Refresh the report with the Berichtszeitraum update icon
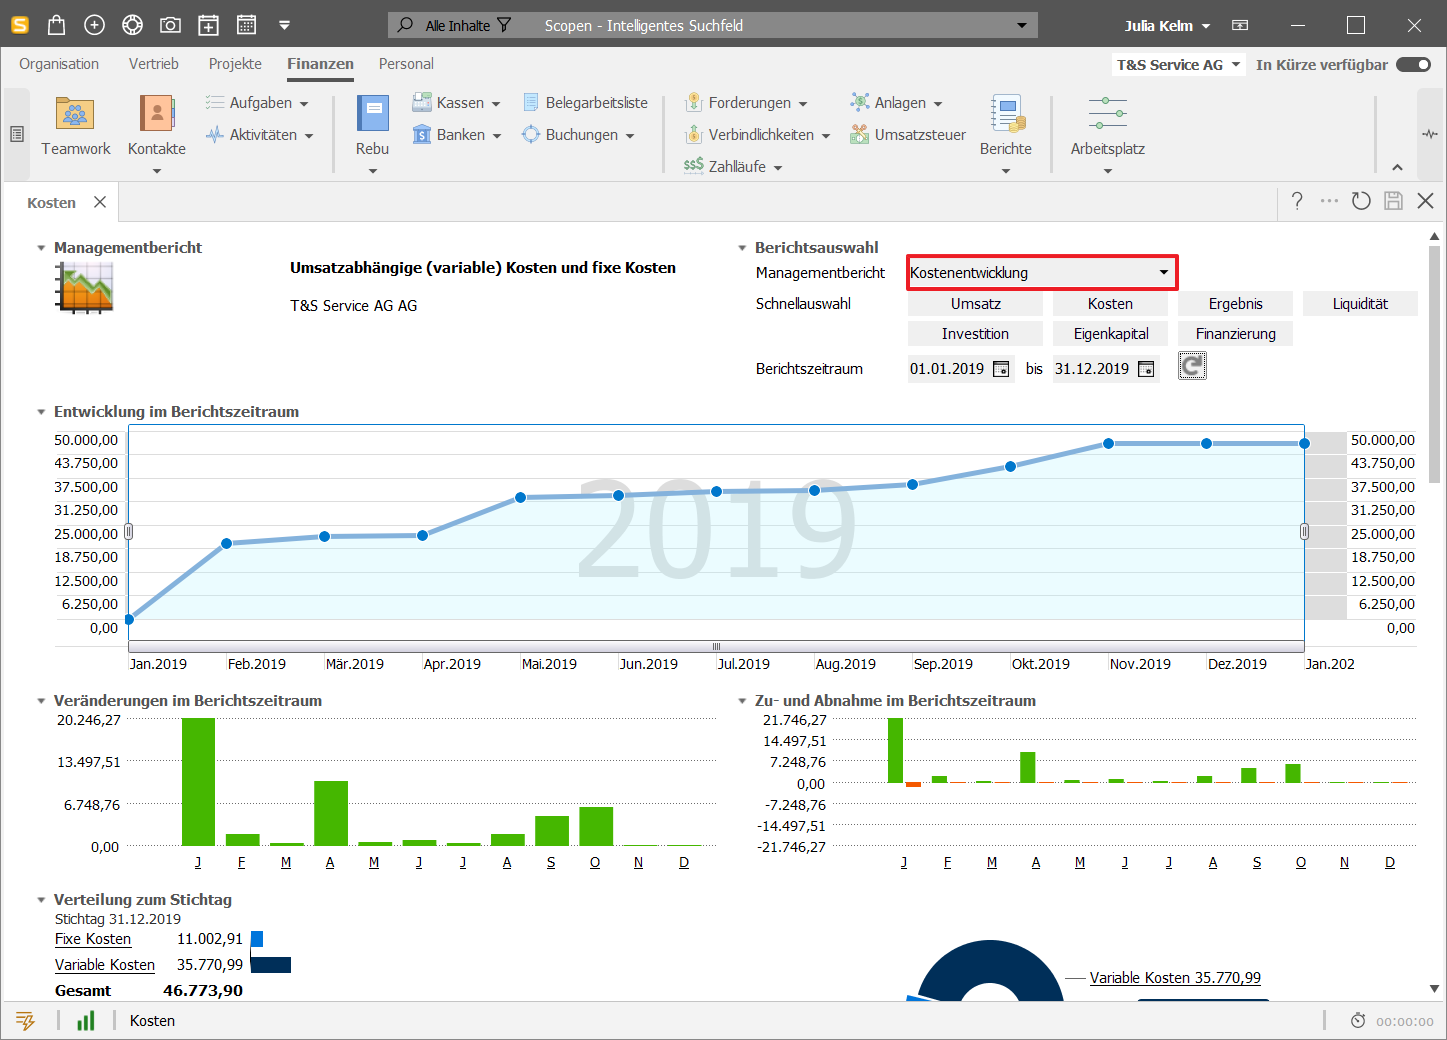This screenshot has height=1040, width=1447. point(1192,366)
